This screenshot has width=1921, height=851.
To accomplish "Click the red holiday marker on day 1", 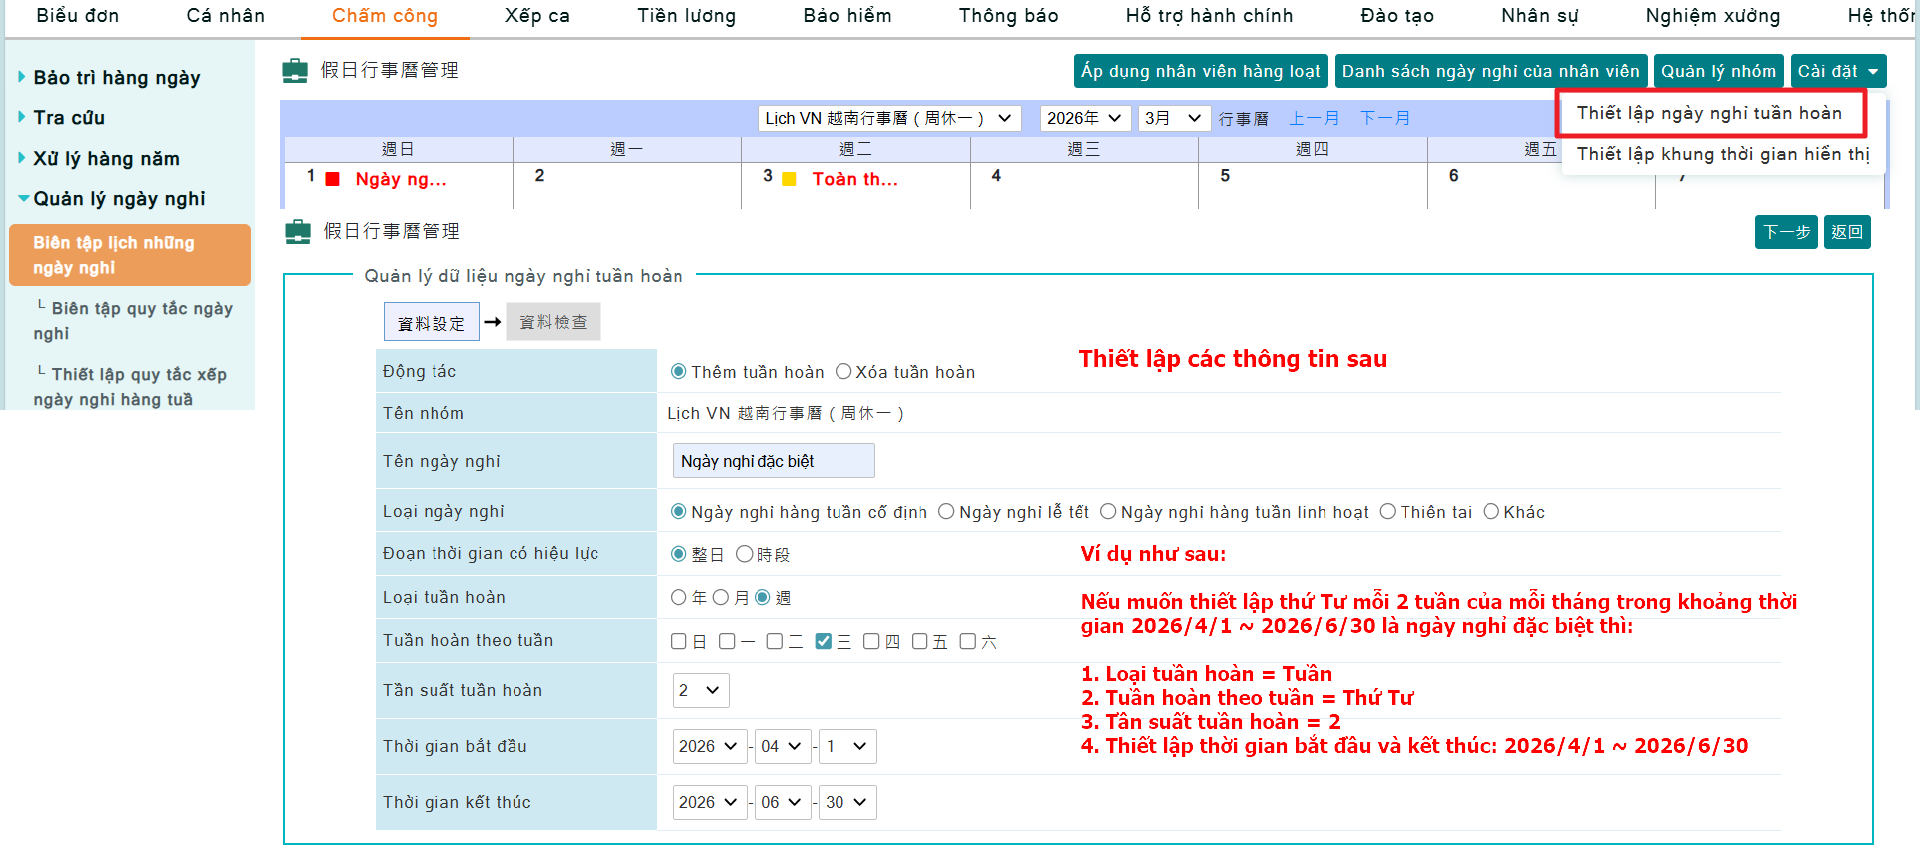I will (x=333, y=179).
